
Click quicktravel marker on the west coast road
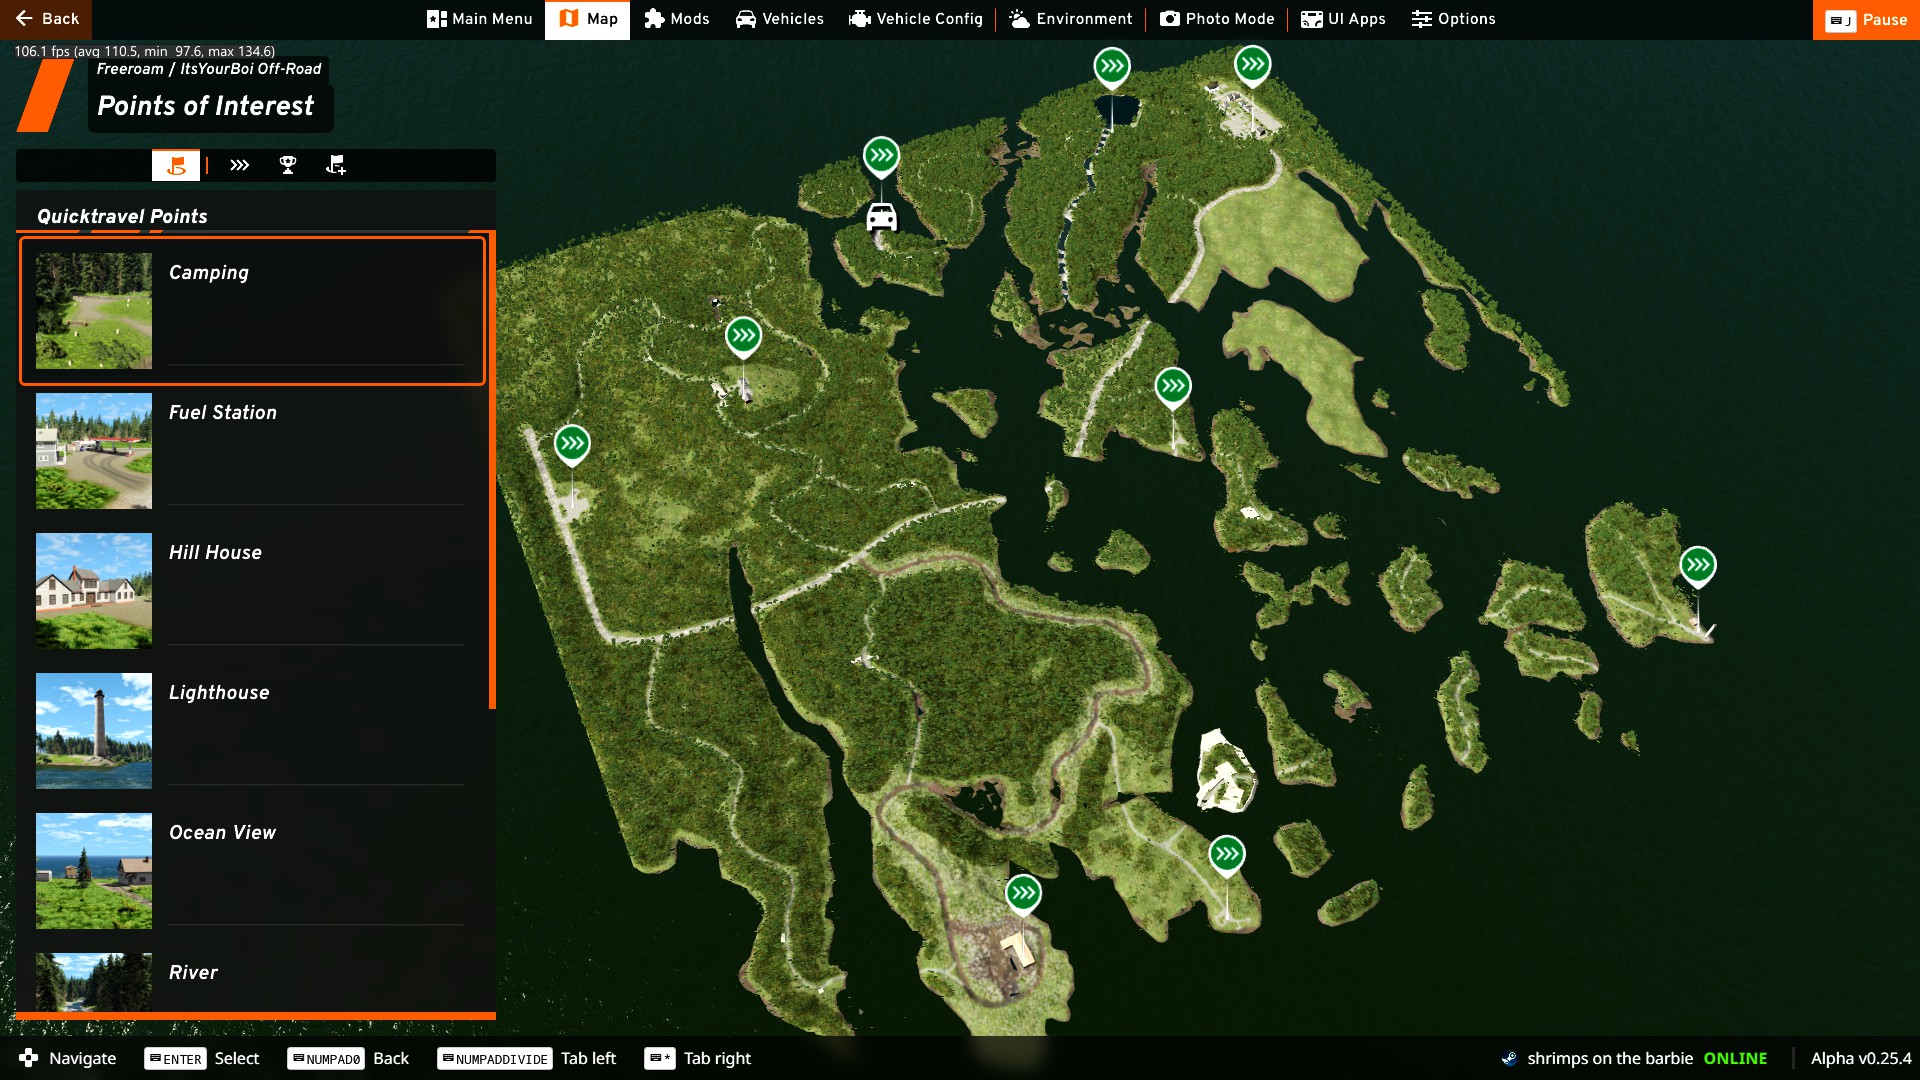(572, 444)
